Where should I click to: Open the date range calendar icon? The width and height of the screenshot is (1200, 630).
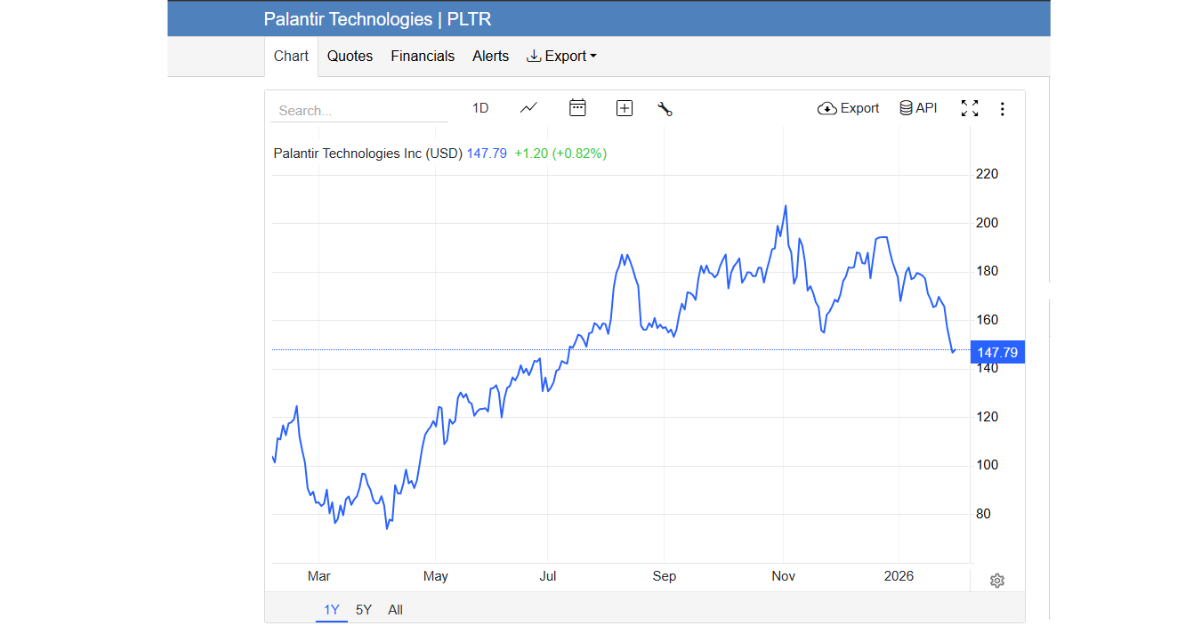click(577, 108)
